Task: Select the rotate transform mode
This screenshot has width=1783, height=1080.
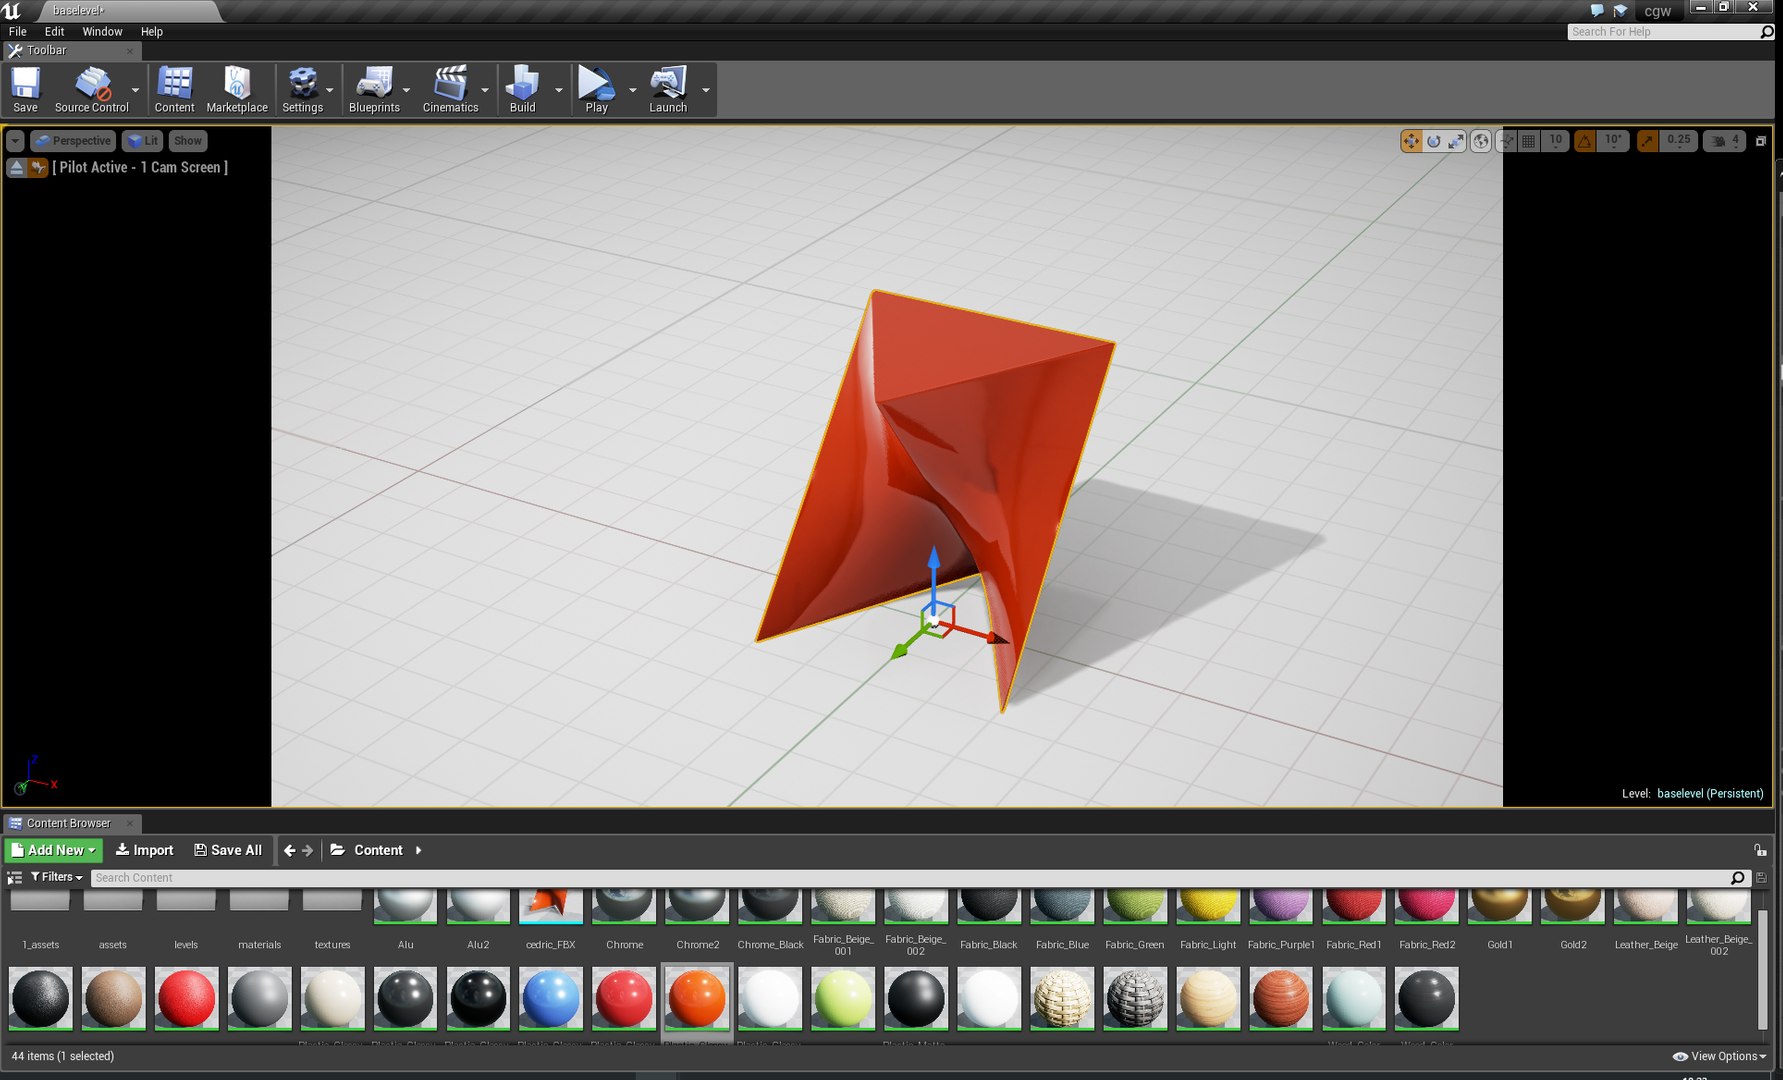Action: [1434, 141]
